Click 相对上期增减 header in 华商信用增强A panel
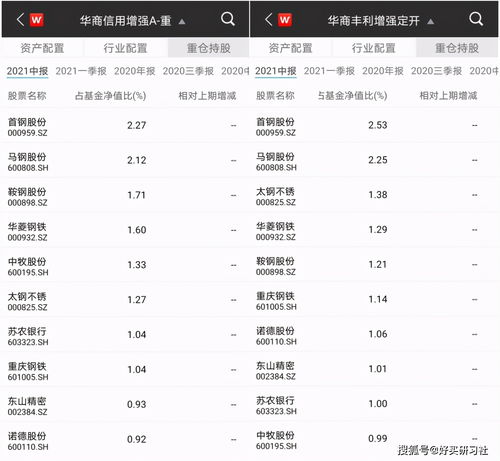The width and height of the screenshot is (500, 461). pos(207,96)
